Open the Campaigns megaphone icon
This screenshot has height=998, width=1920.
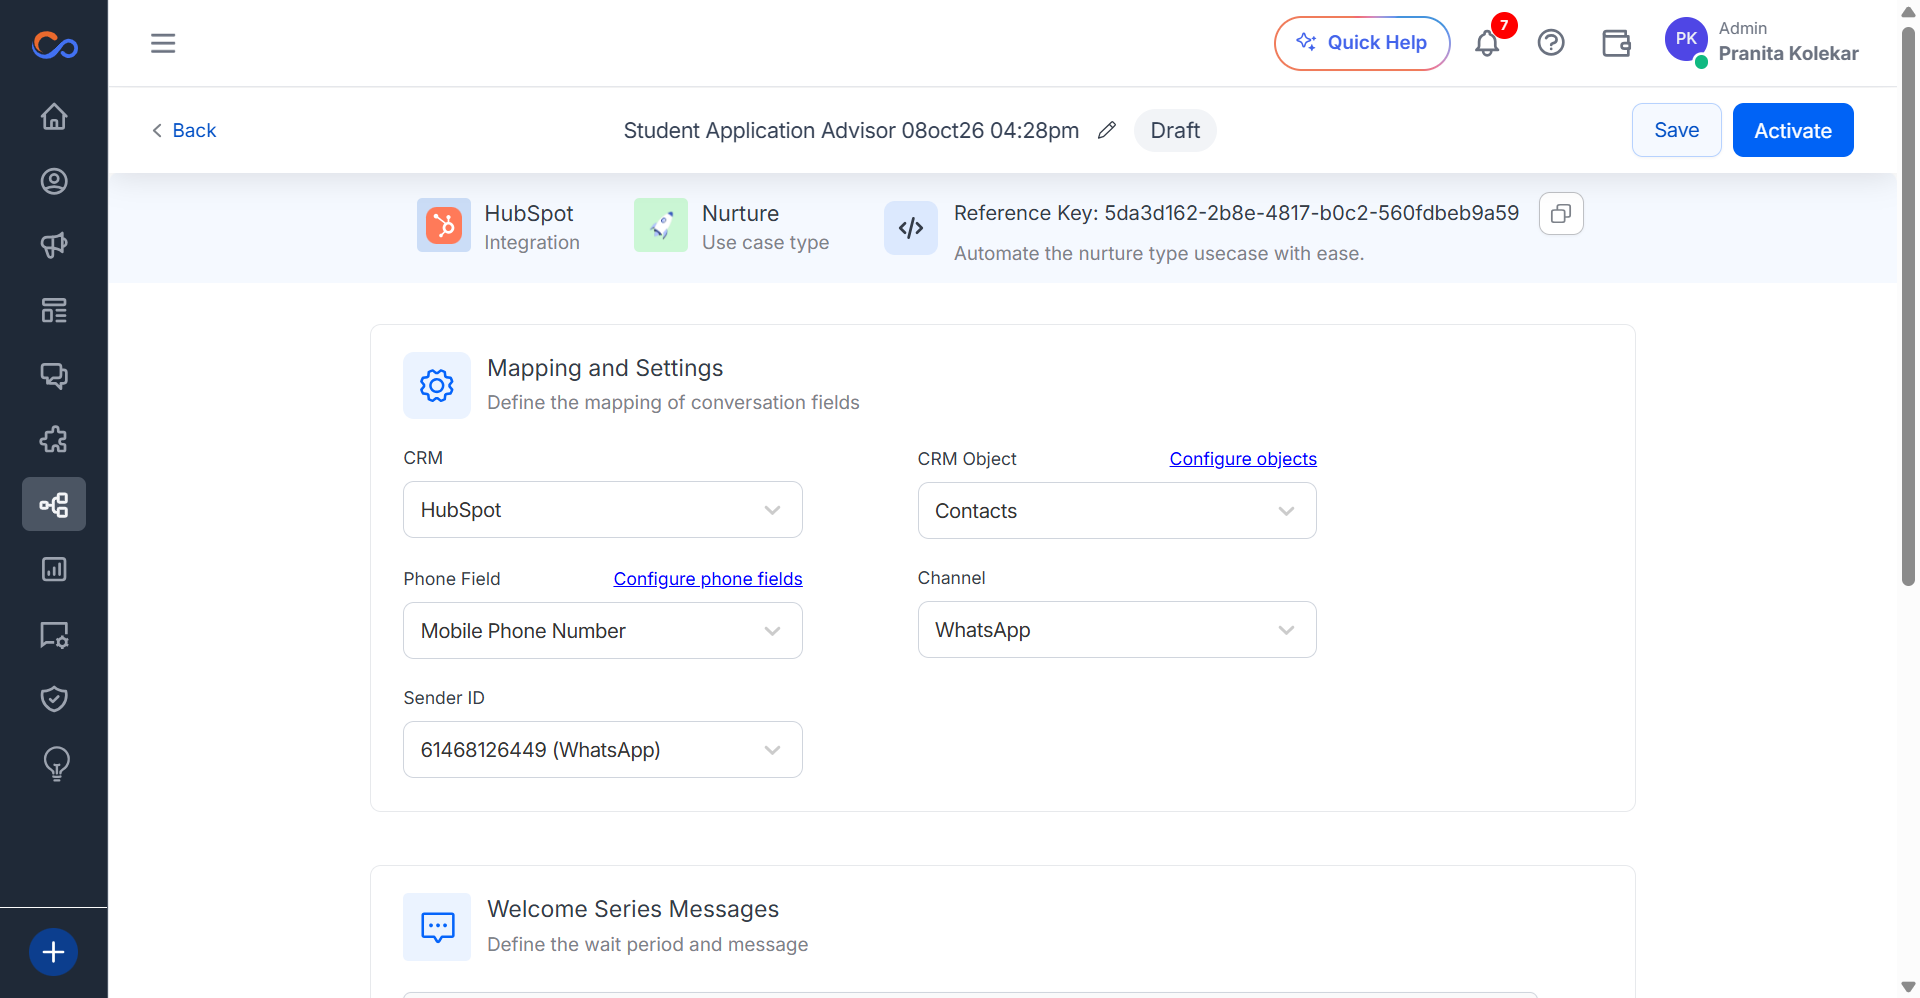(54, 245)
